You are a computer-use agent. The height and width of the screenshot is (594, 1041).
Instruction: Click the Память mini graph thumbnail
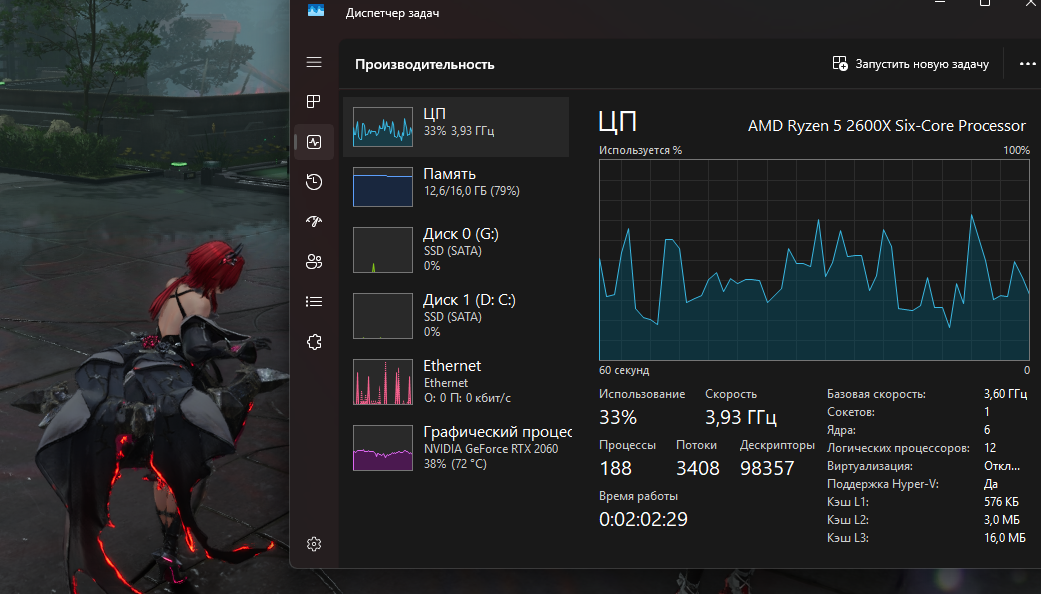383,186
